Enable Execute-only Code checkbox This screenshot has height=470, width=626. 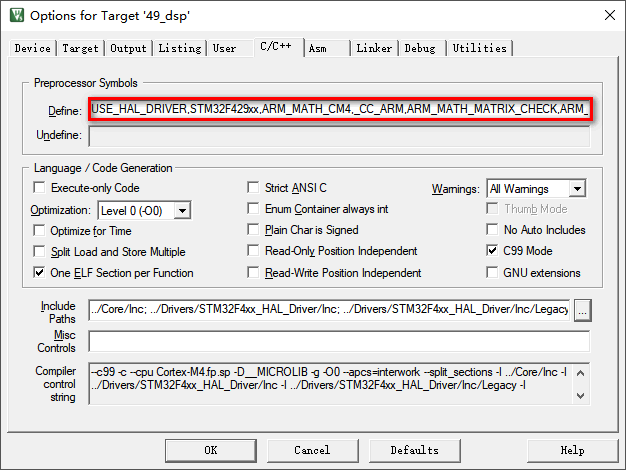click(x=40, y=188)
